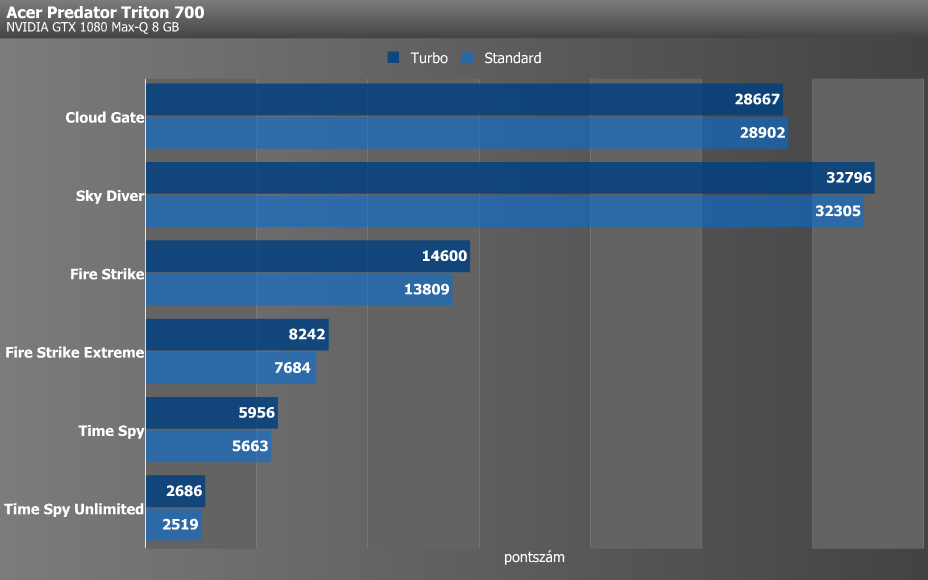Select Fire Strike Extreme Standard bar 7684
Screen dimensions: 928x580
click(231, 368)
